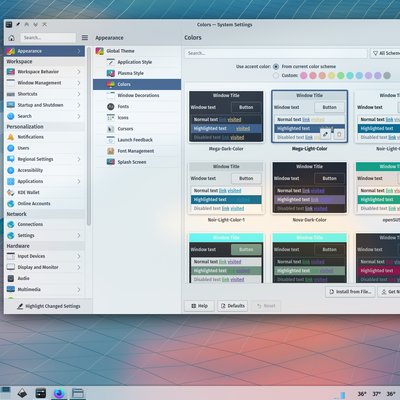Open Audio settings
The width and height of the screenshot is (400, 400).
point(44,278)
